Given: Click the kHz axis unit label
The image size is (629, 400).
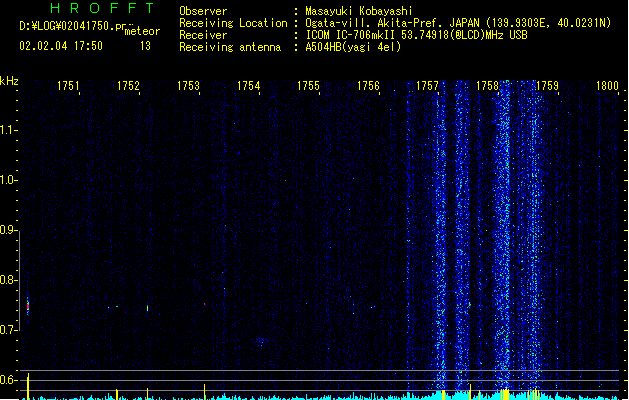Looking at the screenshot, I should 9,81.
